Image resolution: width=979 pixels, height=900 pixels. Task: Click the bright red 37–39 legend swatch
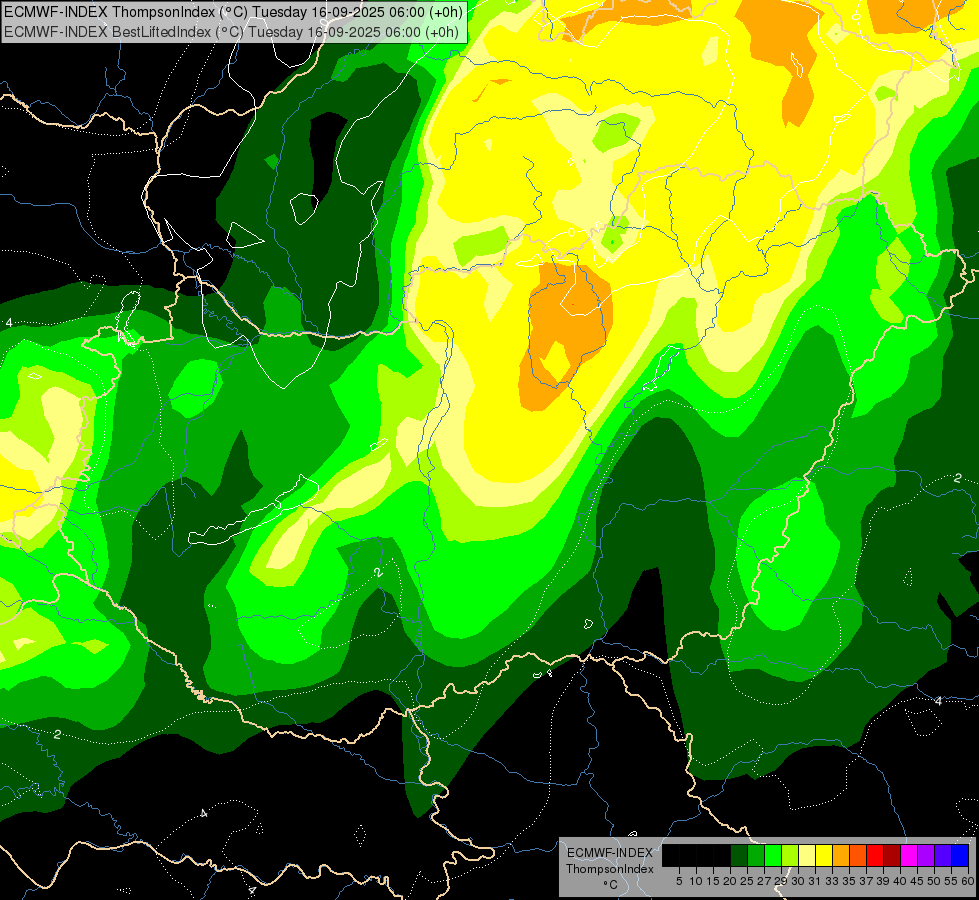(875, 855)
